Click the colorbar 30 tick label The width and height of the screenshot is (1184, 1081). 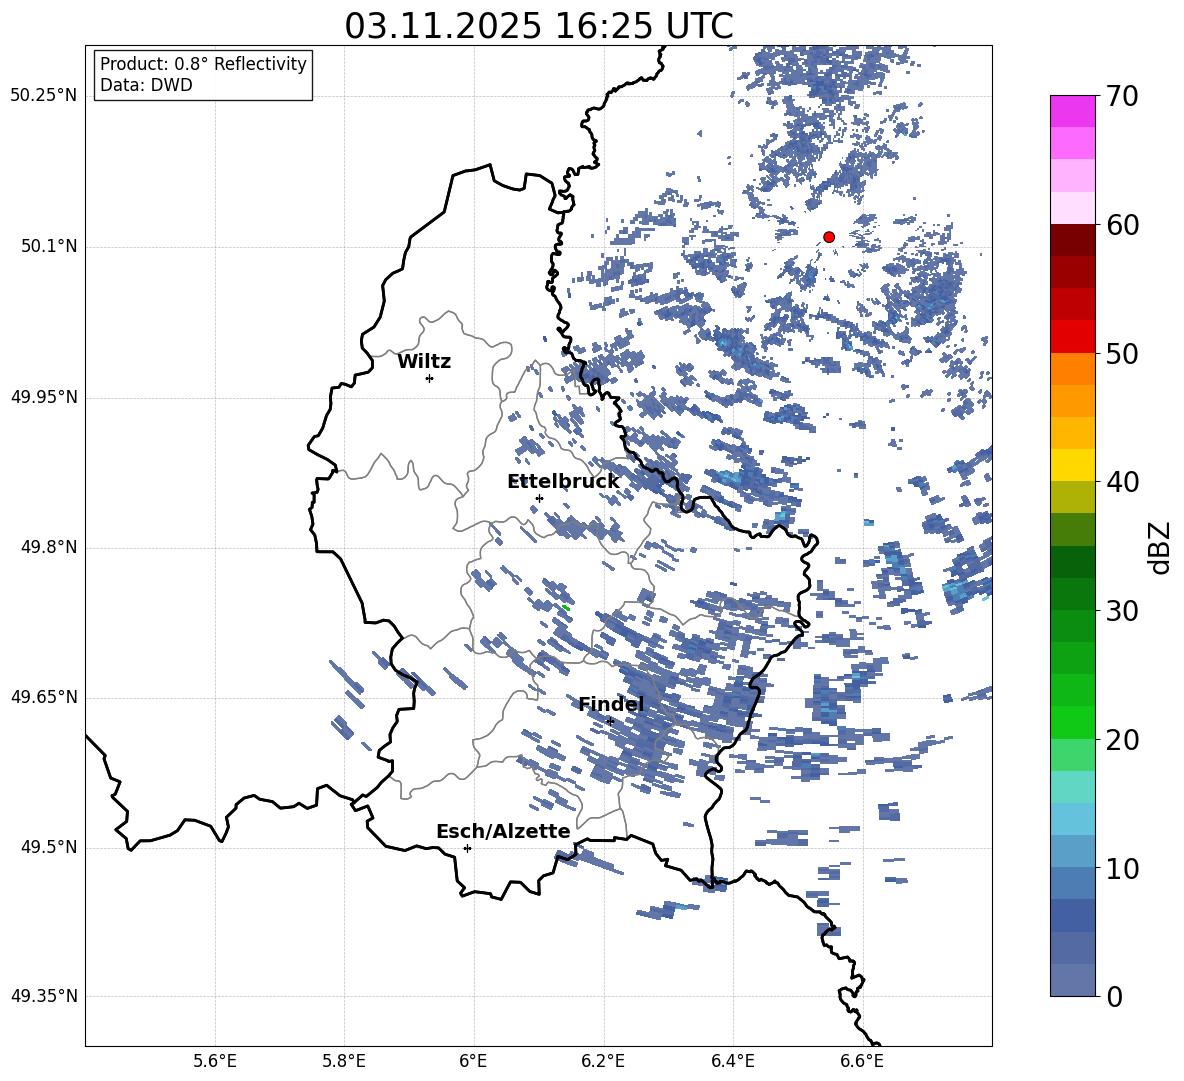(x=1122, y=611)
